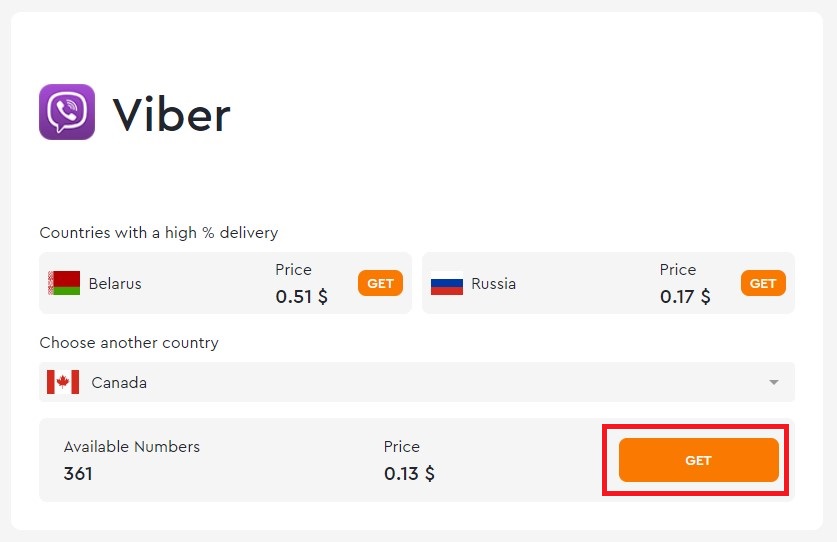Click the 'Countries with a high % delivery' text
The width and height of the screenshot is (837, 542).
[x=158, y=233]
